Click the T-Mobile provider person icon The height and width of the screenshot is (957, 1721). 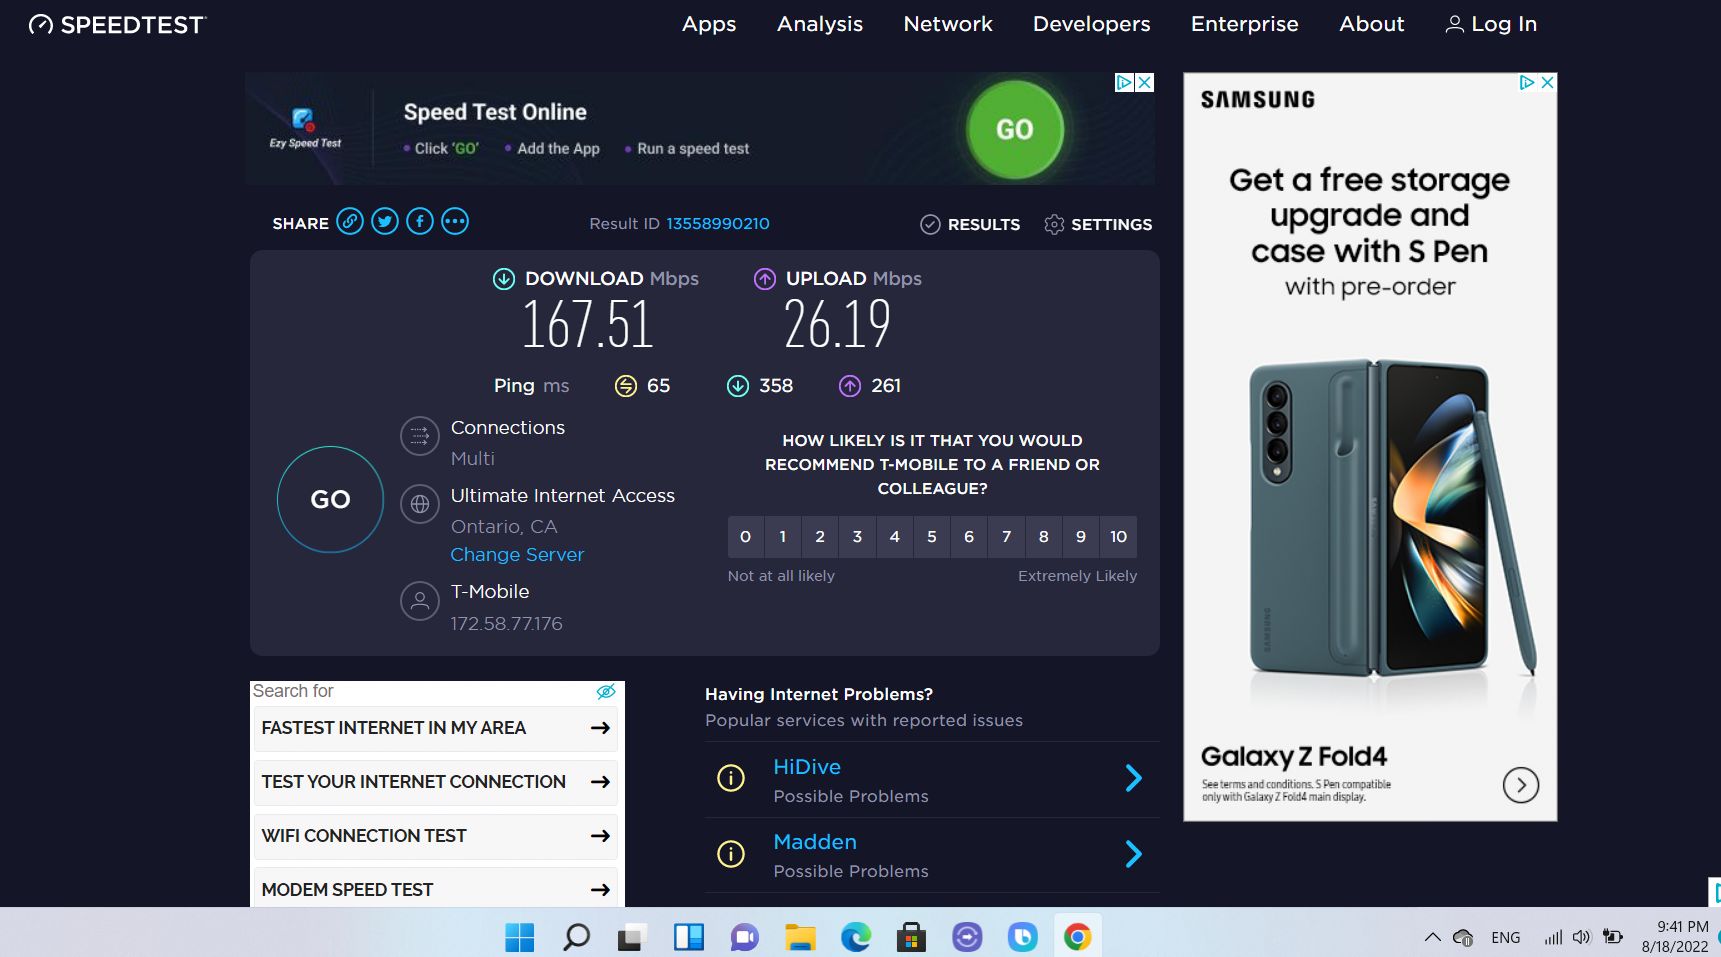click(420, 601)
